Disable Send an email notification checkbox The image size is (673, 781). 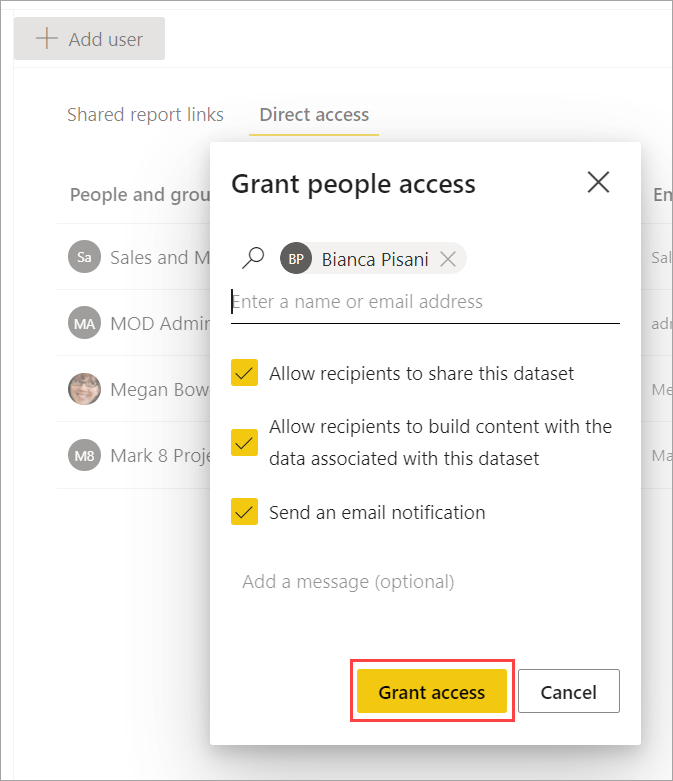(x=244, y=512)
